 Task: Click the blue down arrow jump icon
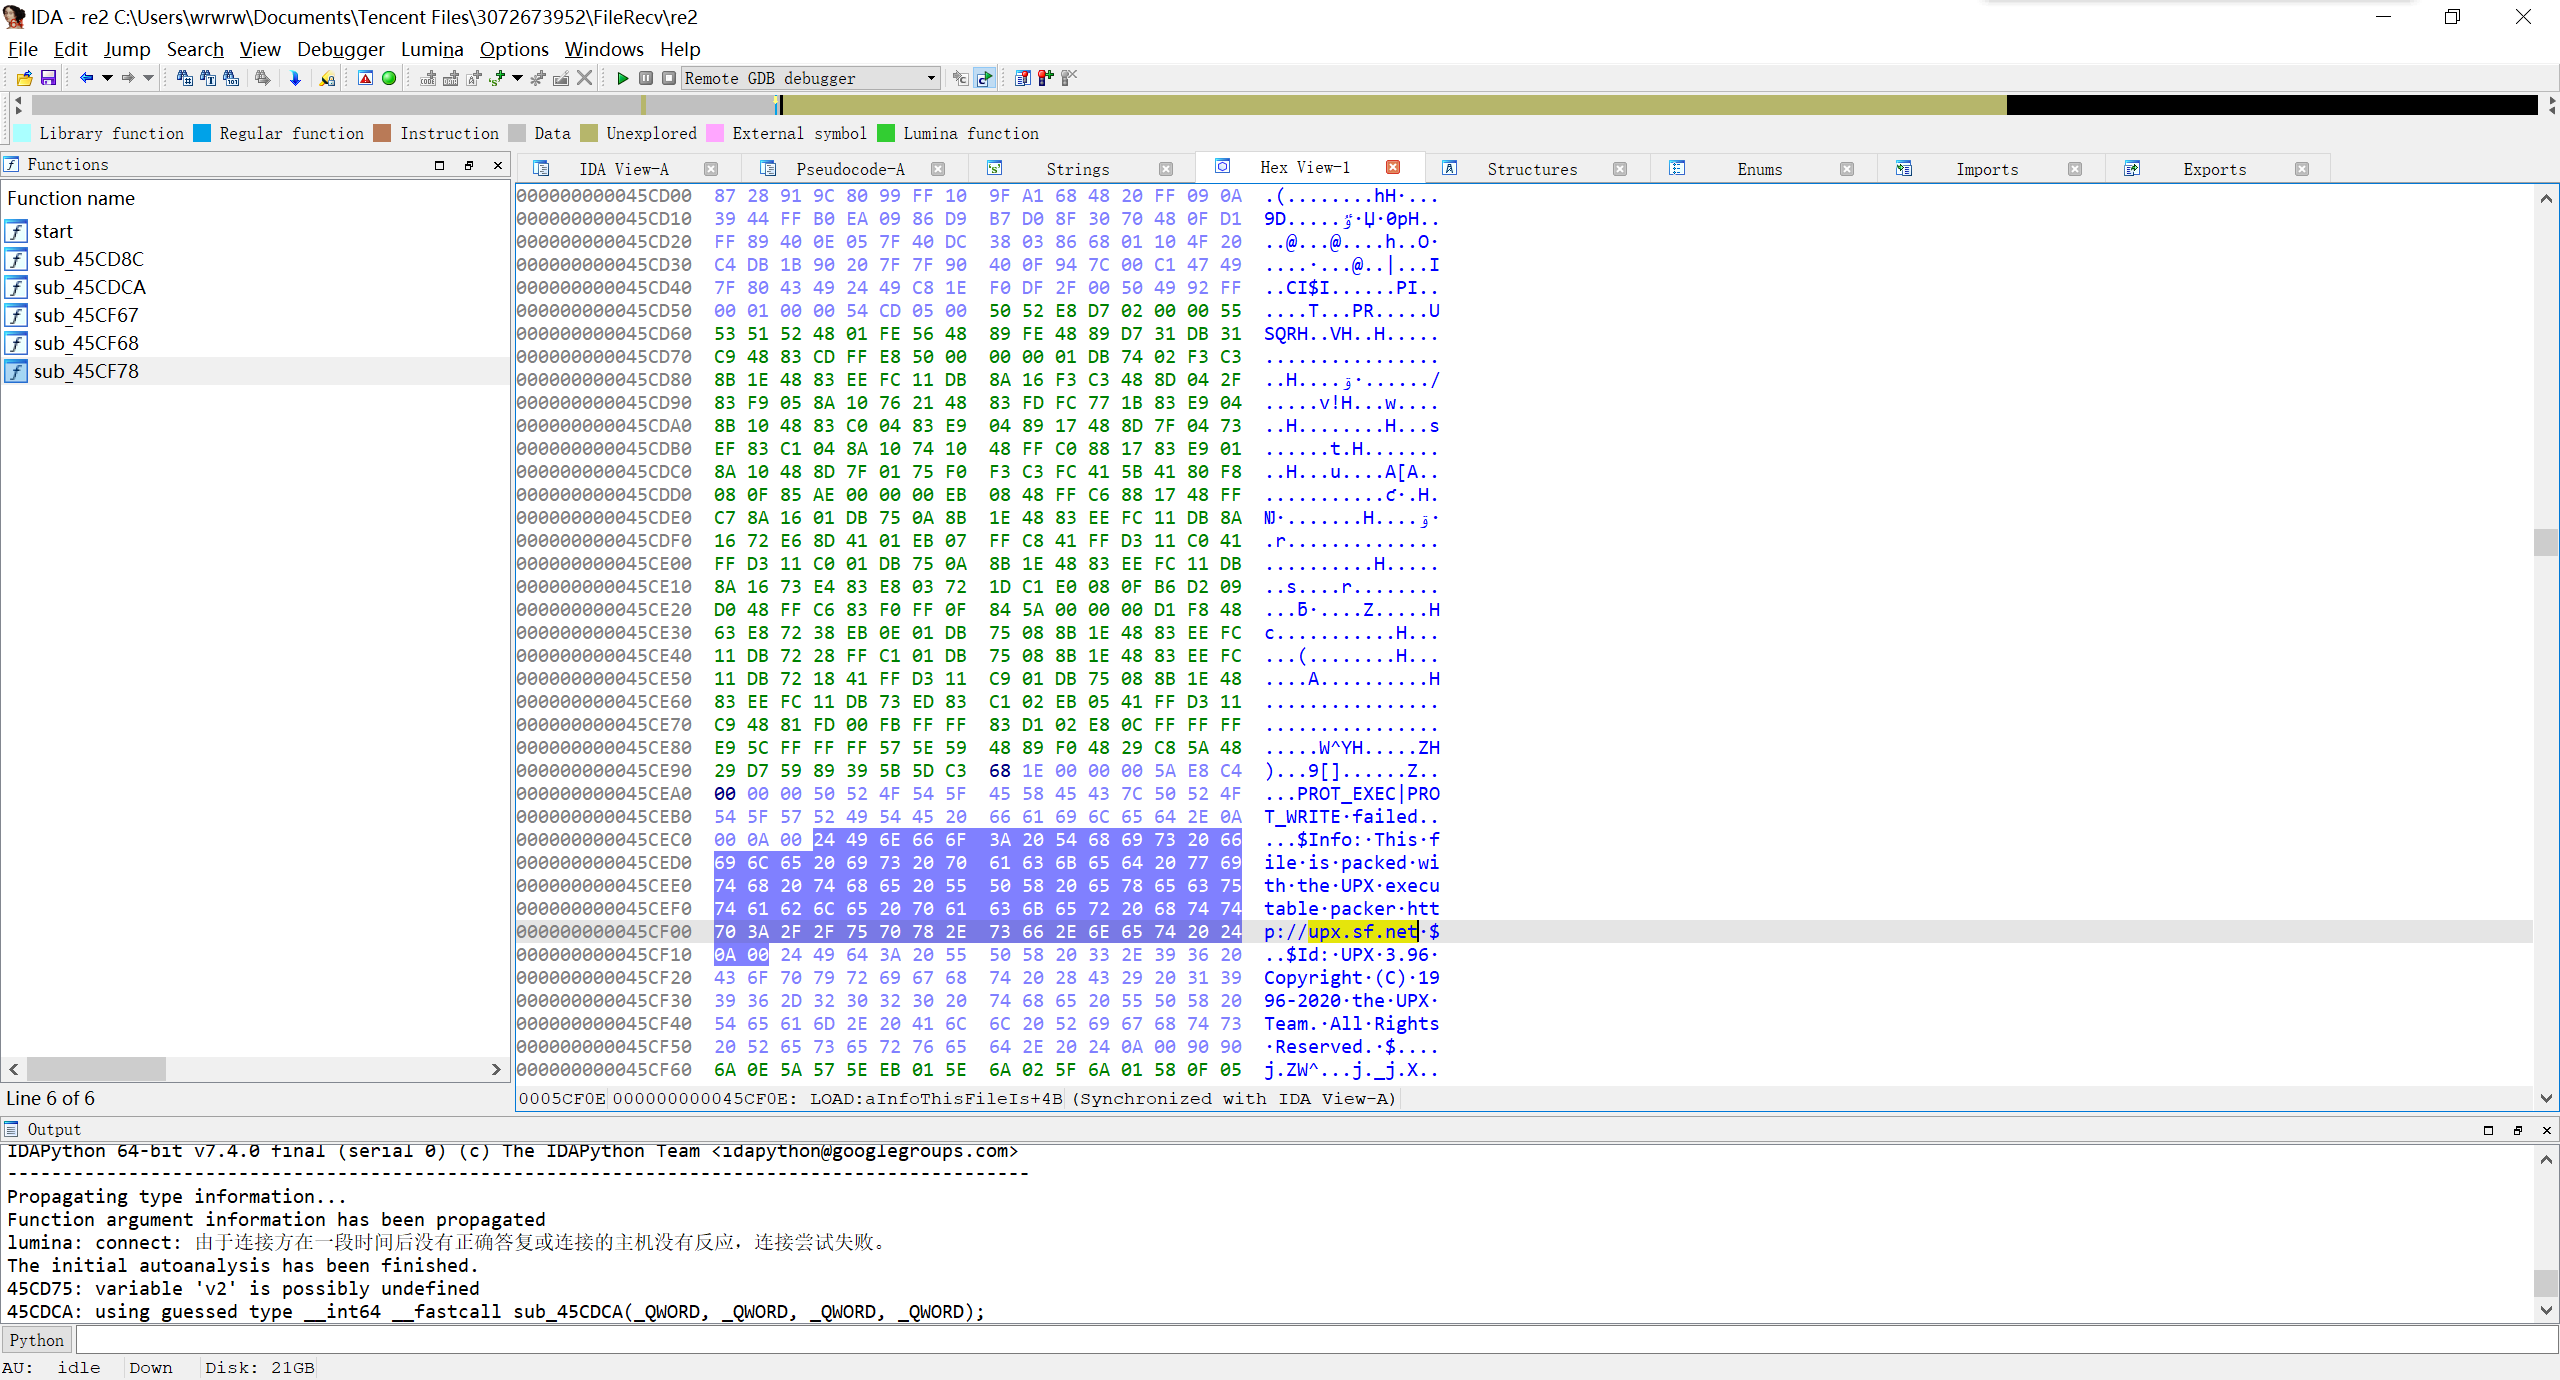pos(295,78)
